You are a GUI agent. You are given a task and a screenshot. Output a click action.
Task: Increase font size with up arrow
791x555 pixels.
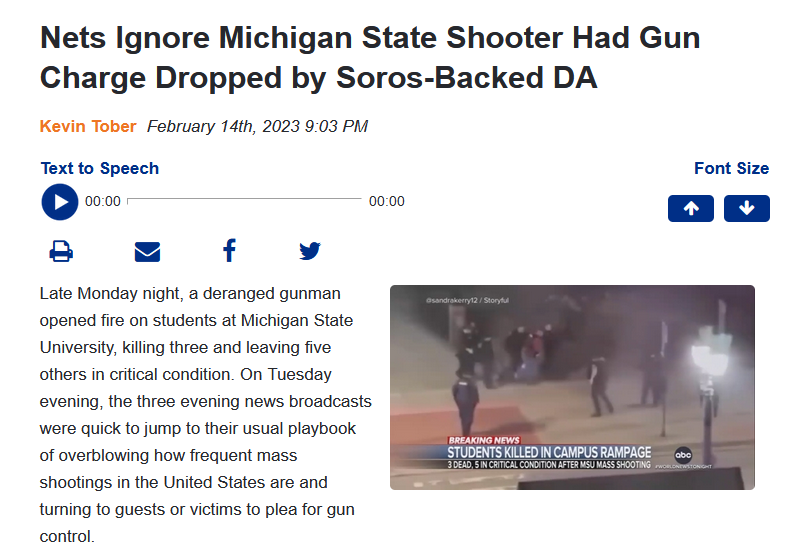(691, 208)
